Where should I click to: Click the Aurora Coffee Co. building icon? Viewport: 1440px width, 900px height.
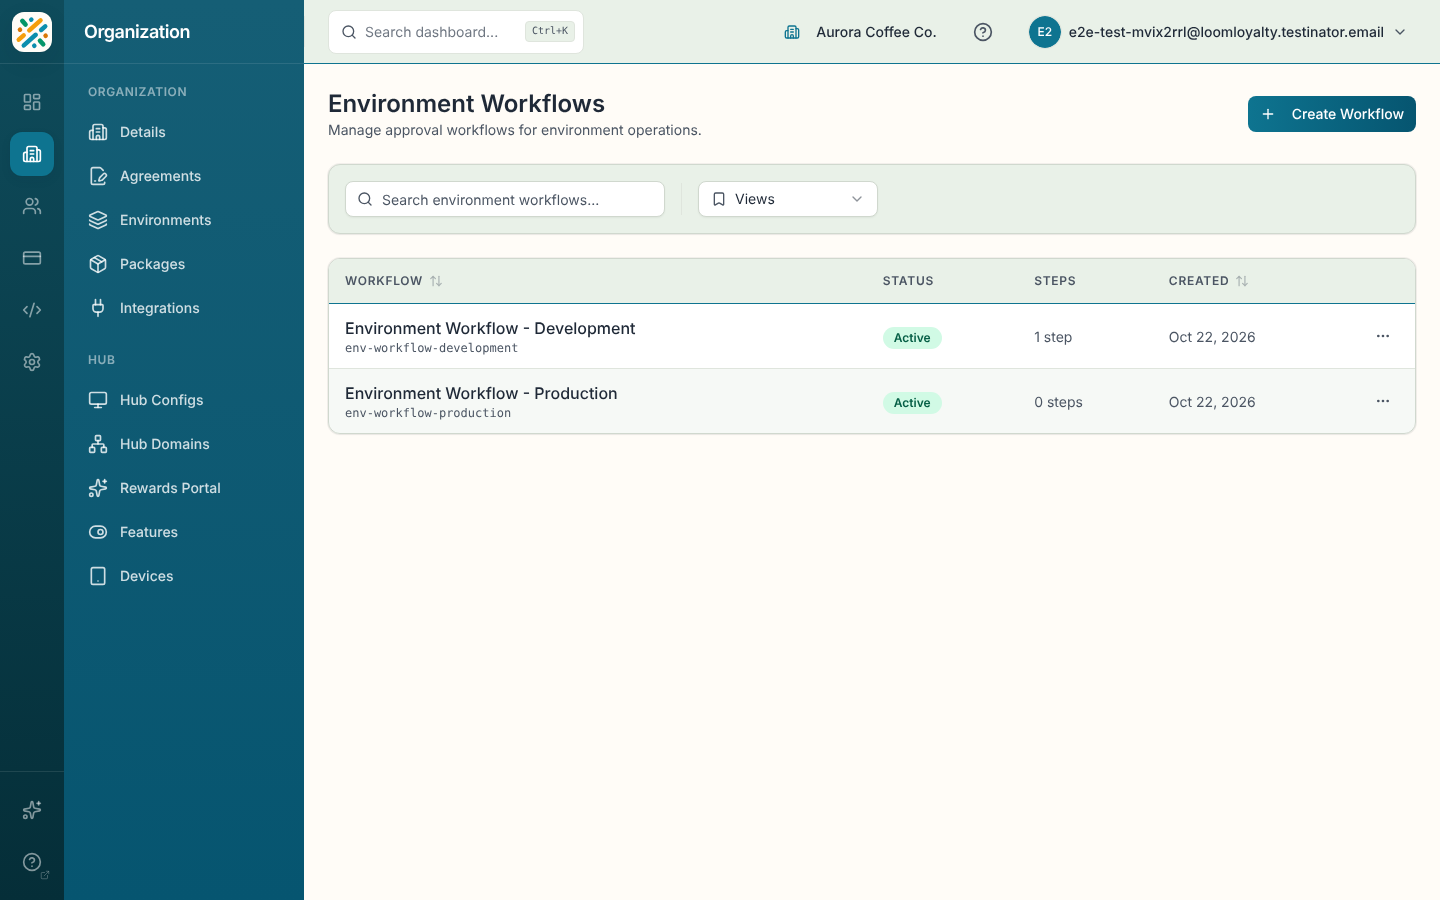pos(792,32)
